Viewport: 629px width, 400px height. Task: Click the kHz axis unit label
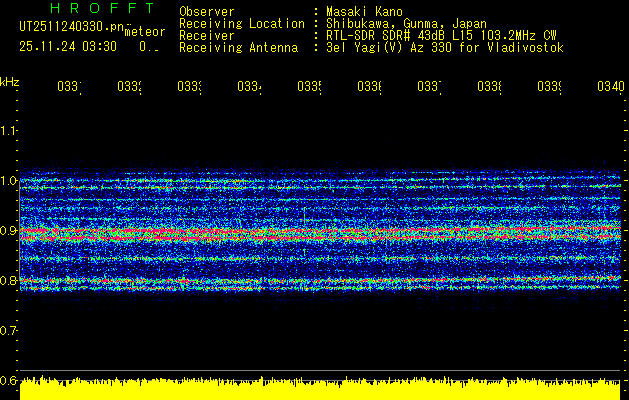9,82
